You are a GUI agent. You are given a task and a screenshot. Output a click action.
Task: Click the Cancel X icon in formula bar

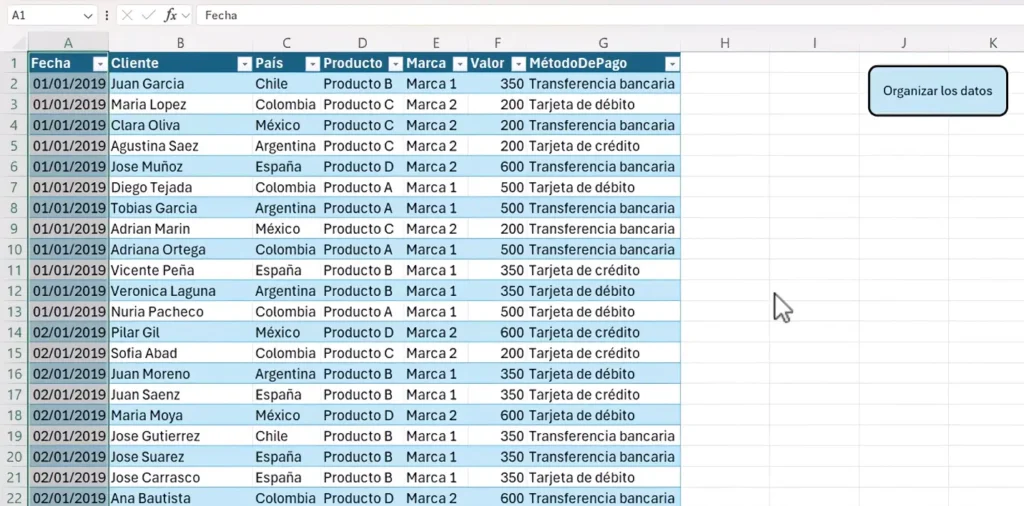(127, 16)
